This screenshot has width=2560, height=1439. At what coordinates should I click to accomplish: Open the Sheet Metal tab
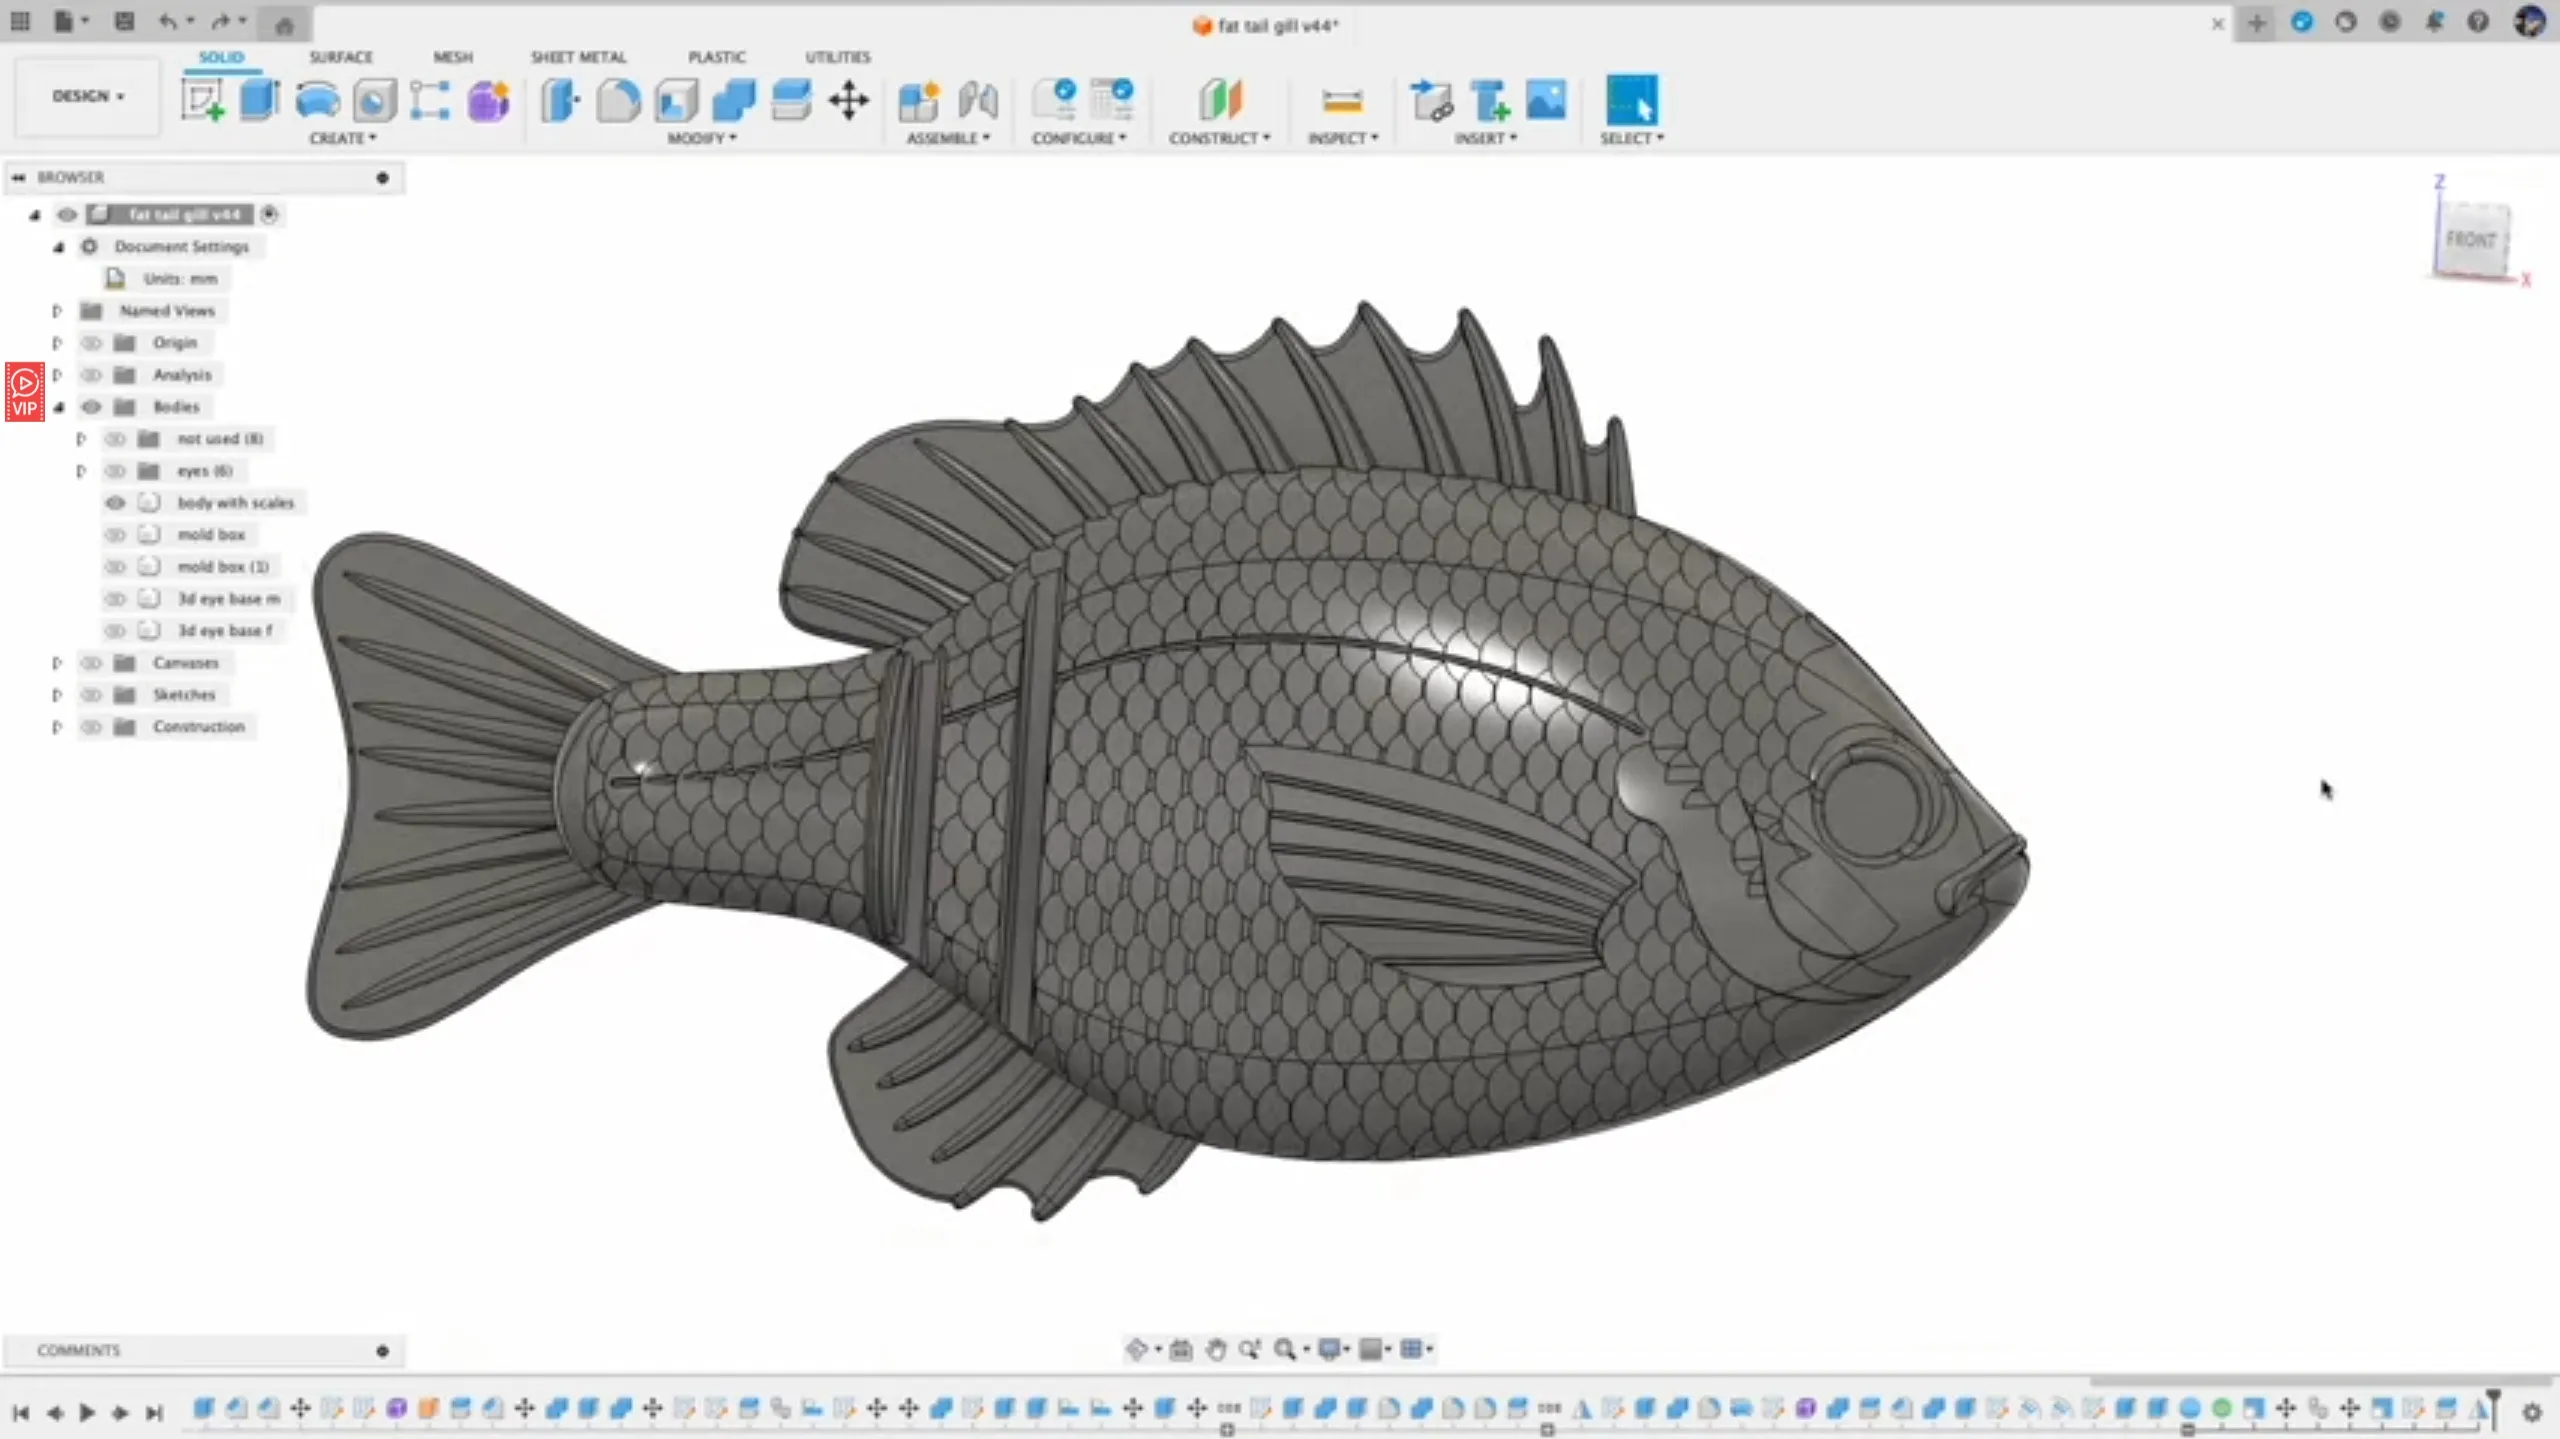[578, 57]
